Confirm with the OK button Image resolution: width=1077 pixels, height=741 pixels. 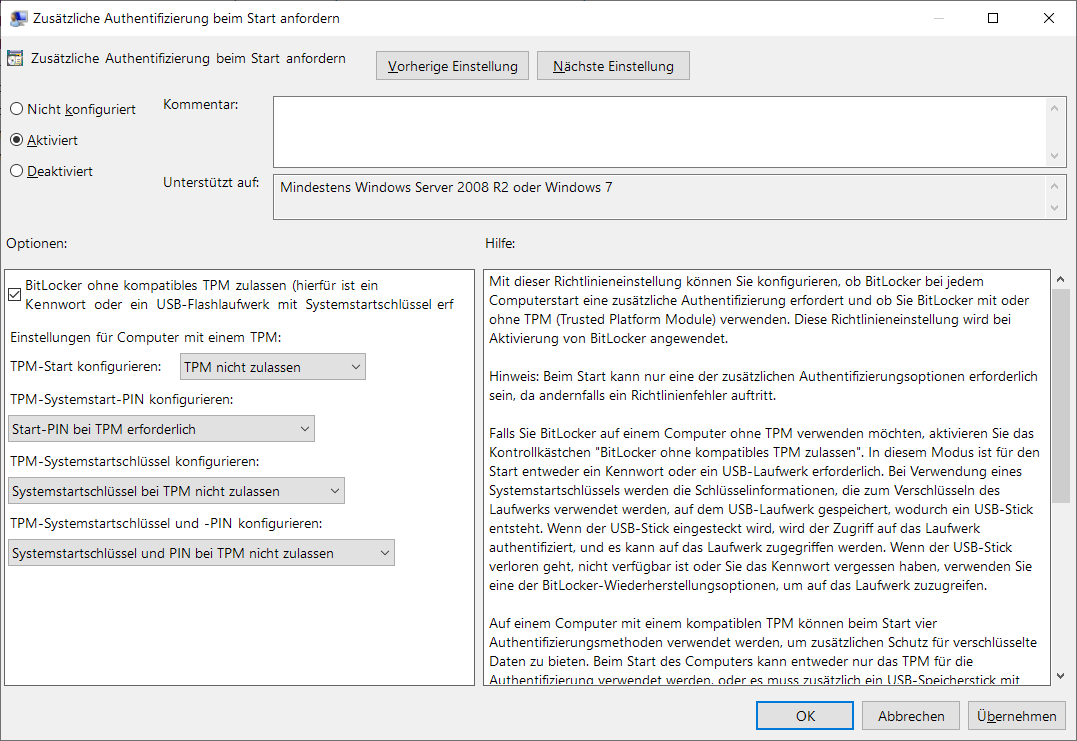(x=805, y=716)
